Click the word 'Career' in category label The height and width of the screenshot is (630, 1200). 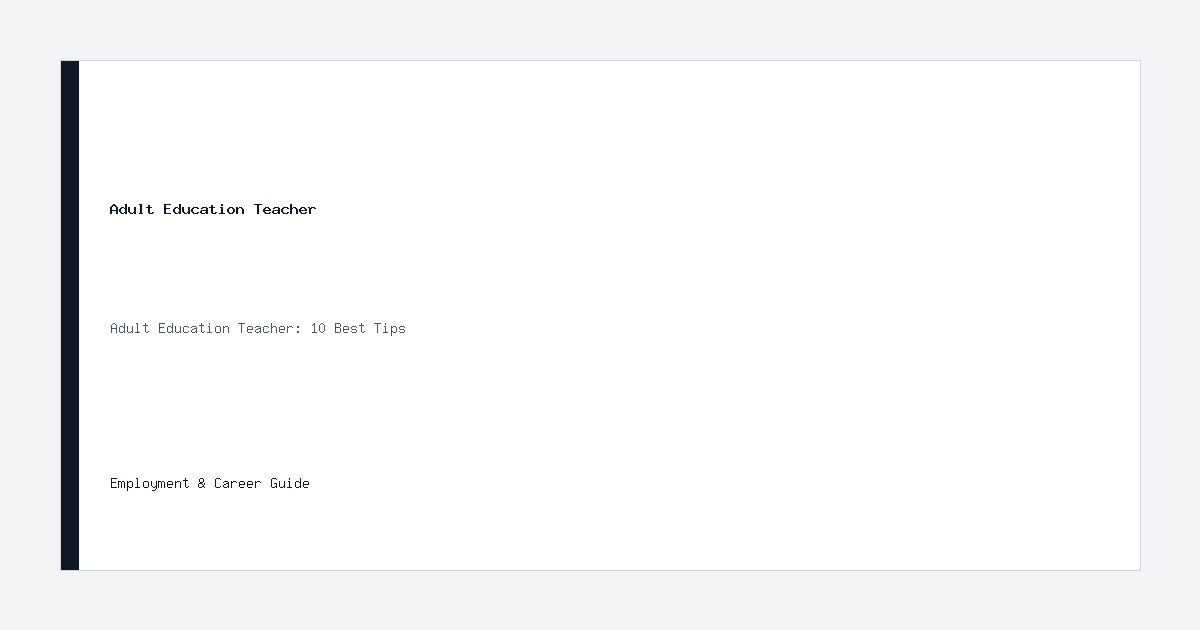[x=238, y=483]
